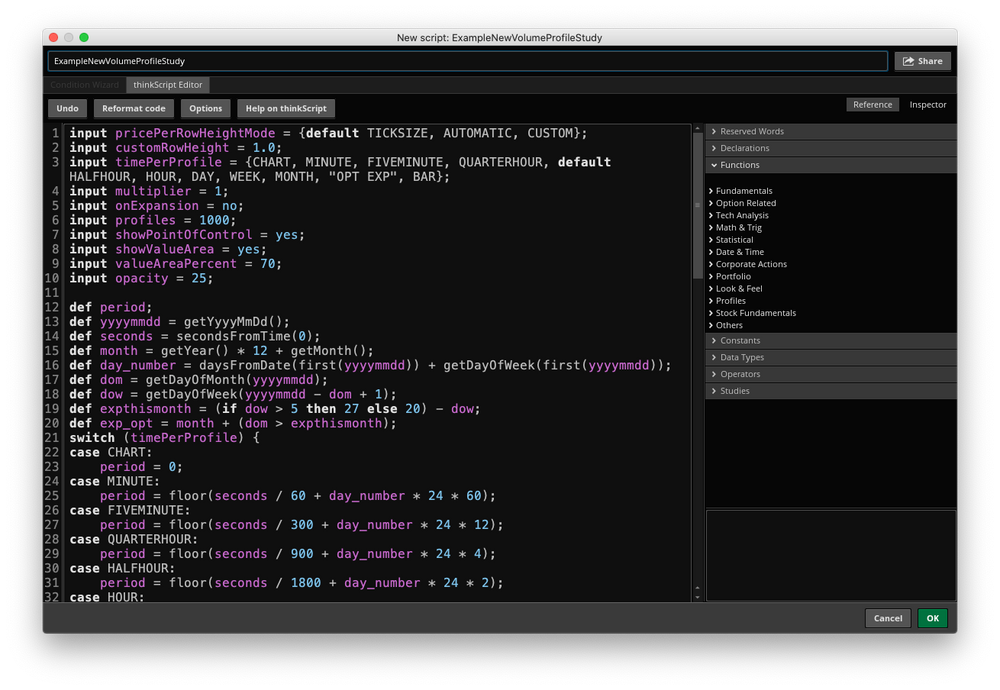Expand the Declarations section
Image resolution: width=1000 pixels, height=690 pixels.
pos(831,148)
